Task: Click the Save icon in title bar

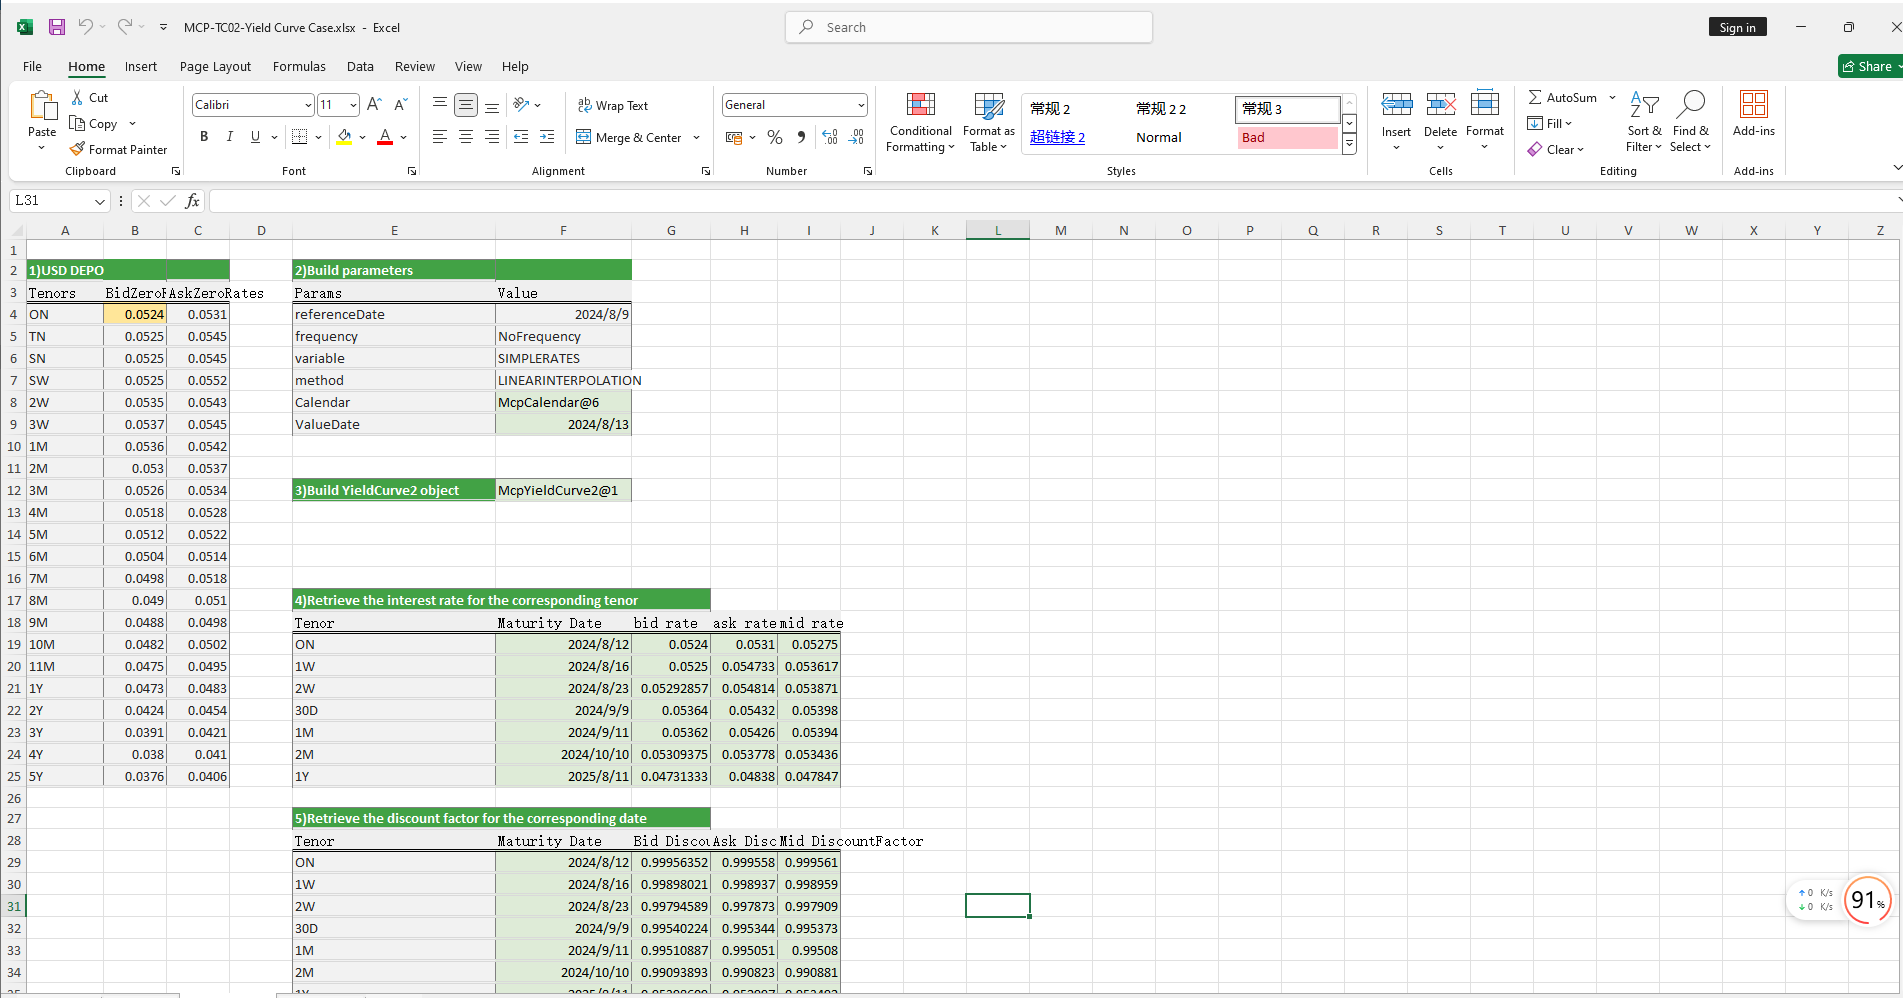Action: pos(57,27)
